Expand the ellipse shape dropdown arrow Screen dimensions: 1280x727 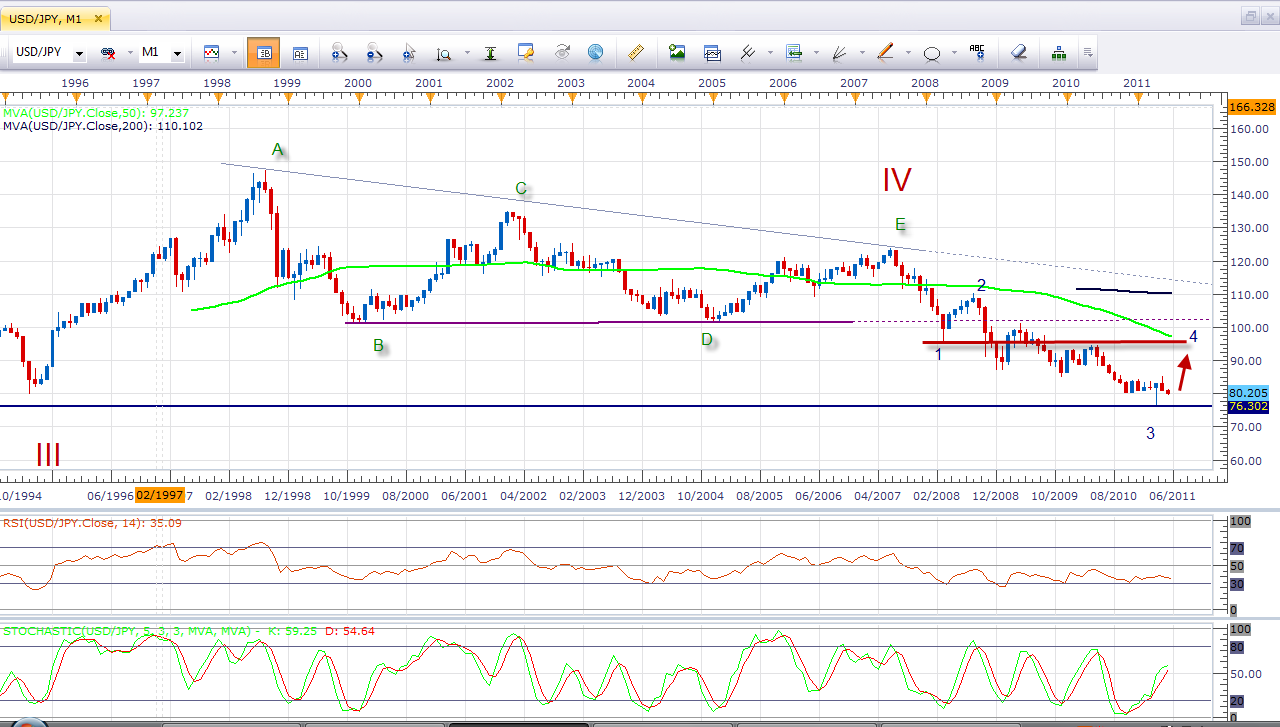tap(953, 53)
